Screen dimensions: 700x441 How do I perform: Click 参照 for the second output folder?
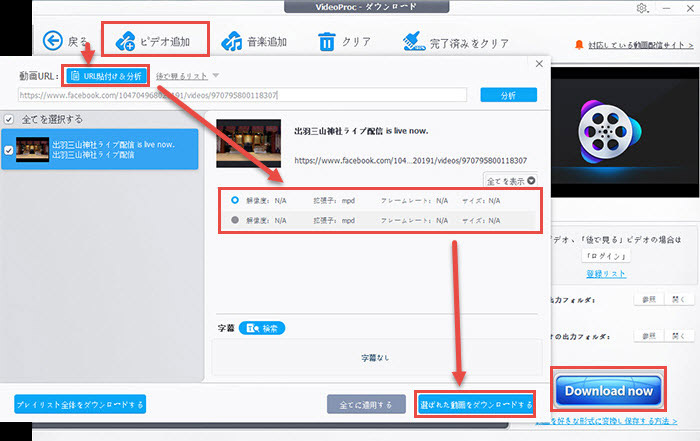649,336
